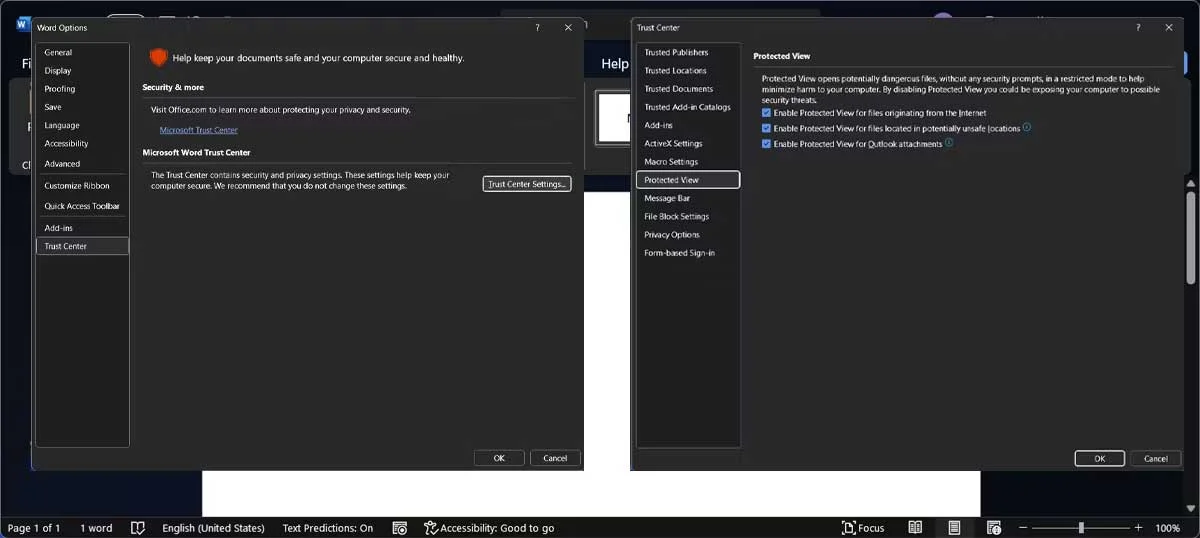Uncheck Protected View for files from the Internet
Image resolution: width=1200 pixels, height=538 pixels.
coord(766,113)
